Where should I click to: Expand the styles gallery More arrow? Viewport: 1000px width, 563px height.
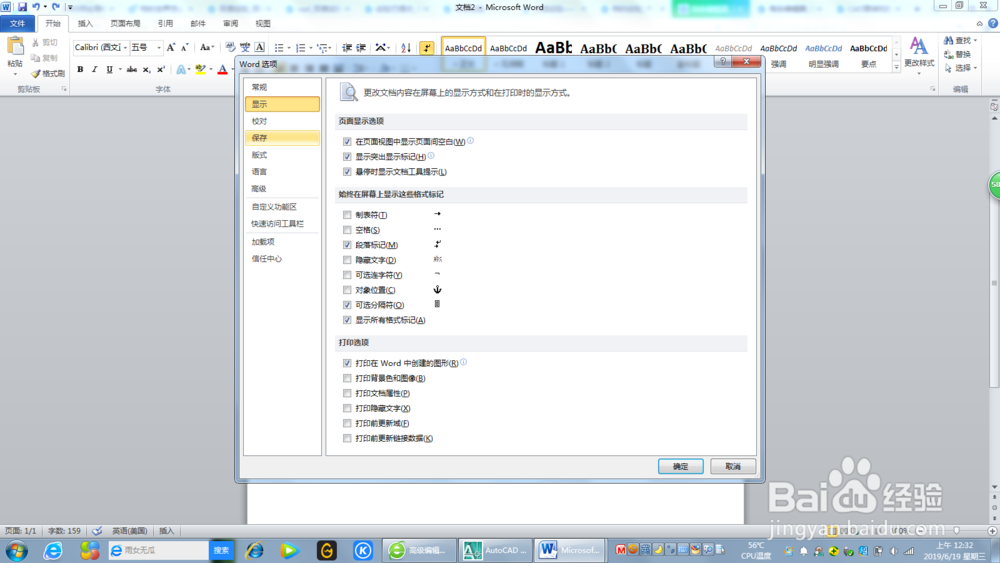click(x=896, y=66)
